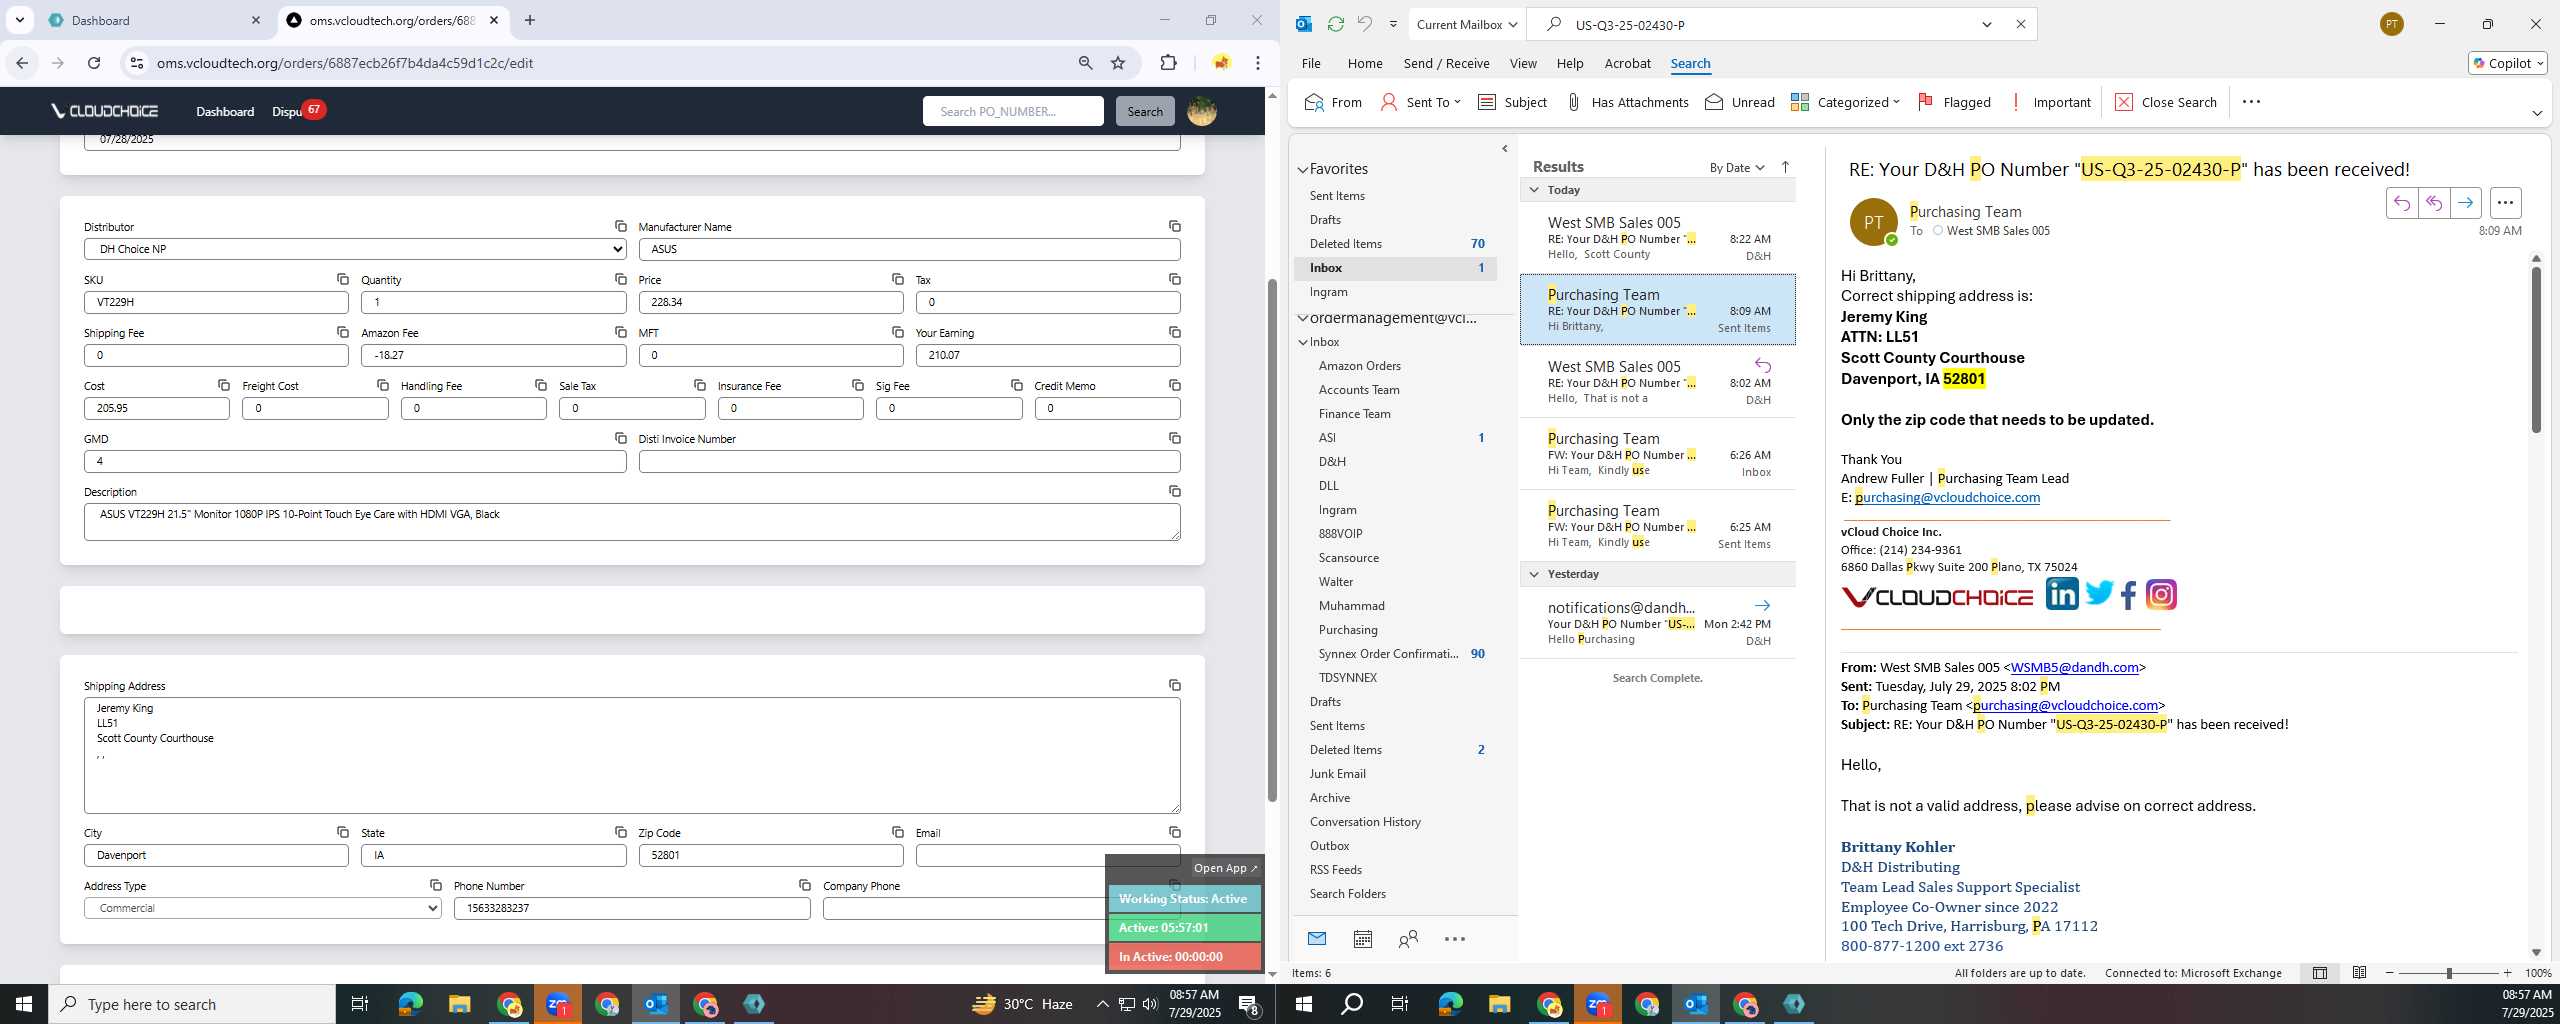Click zoom in plus on Outlook status bar
Screen dimensions: 2560x1024
point(2507,973)
